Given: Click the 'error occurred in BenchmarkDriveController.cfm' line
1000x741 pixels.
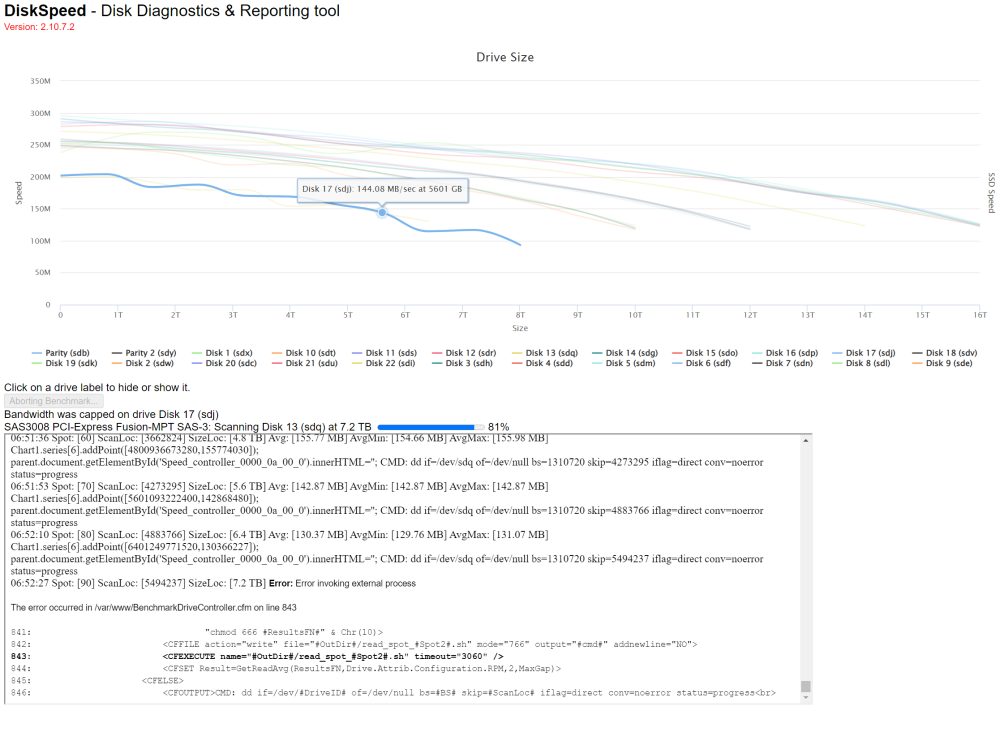Looking at the screenshot, I should 154,608.
